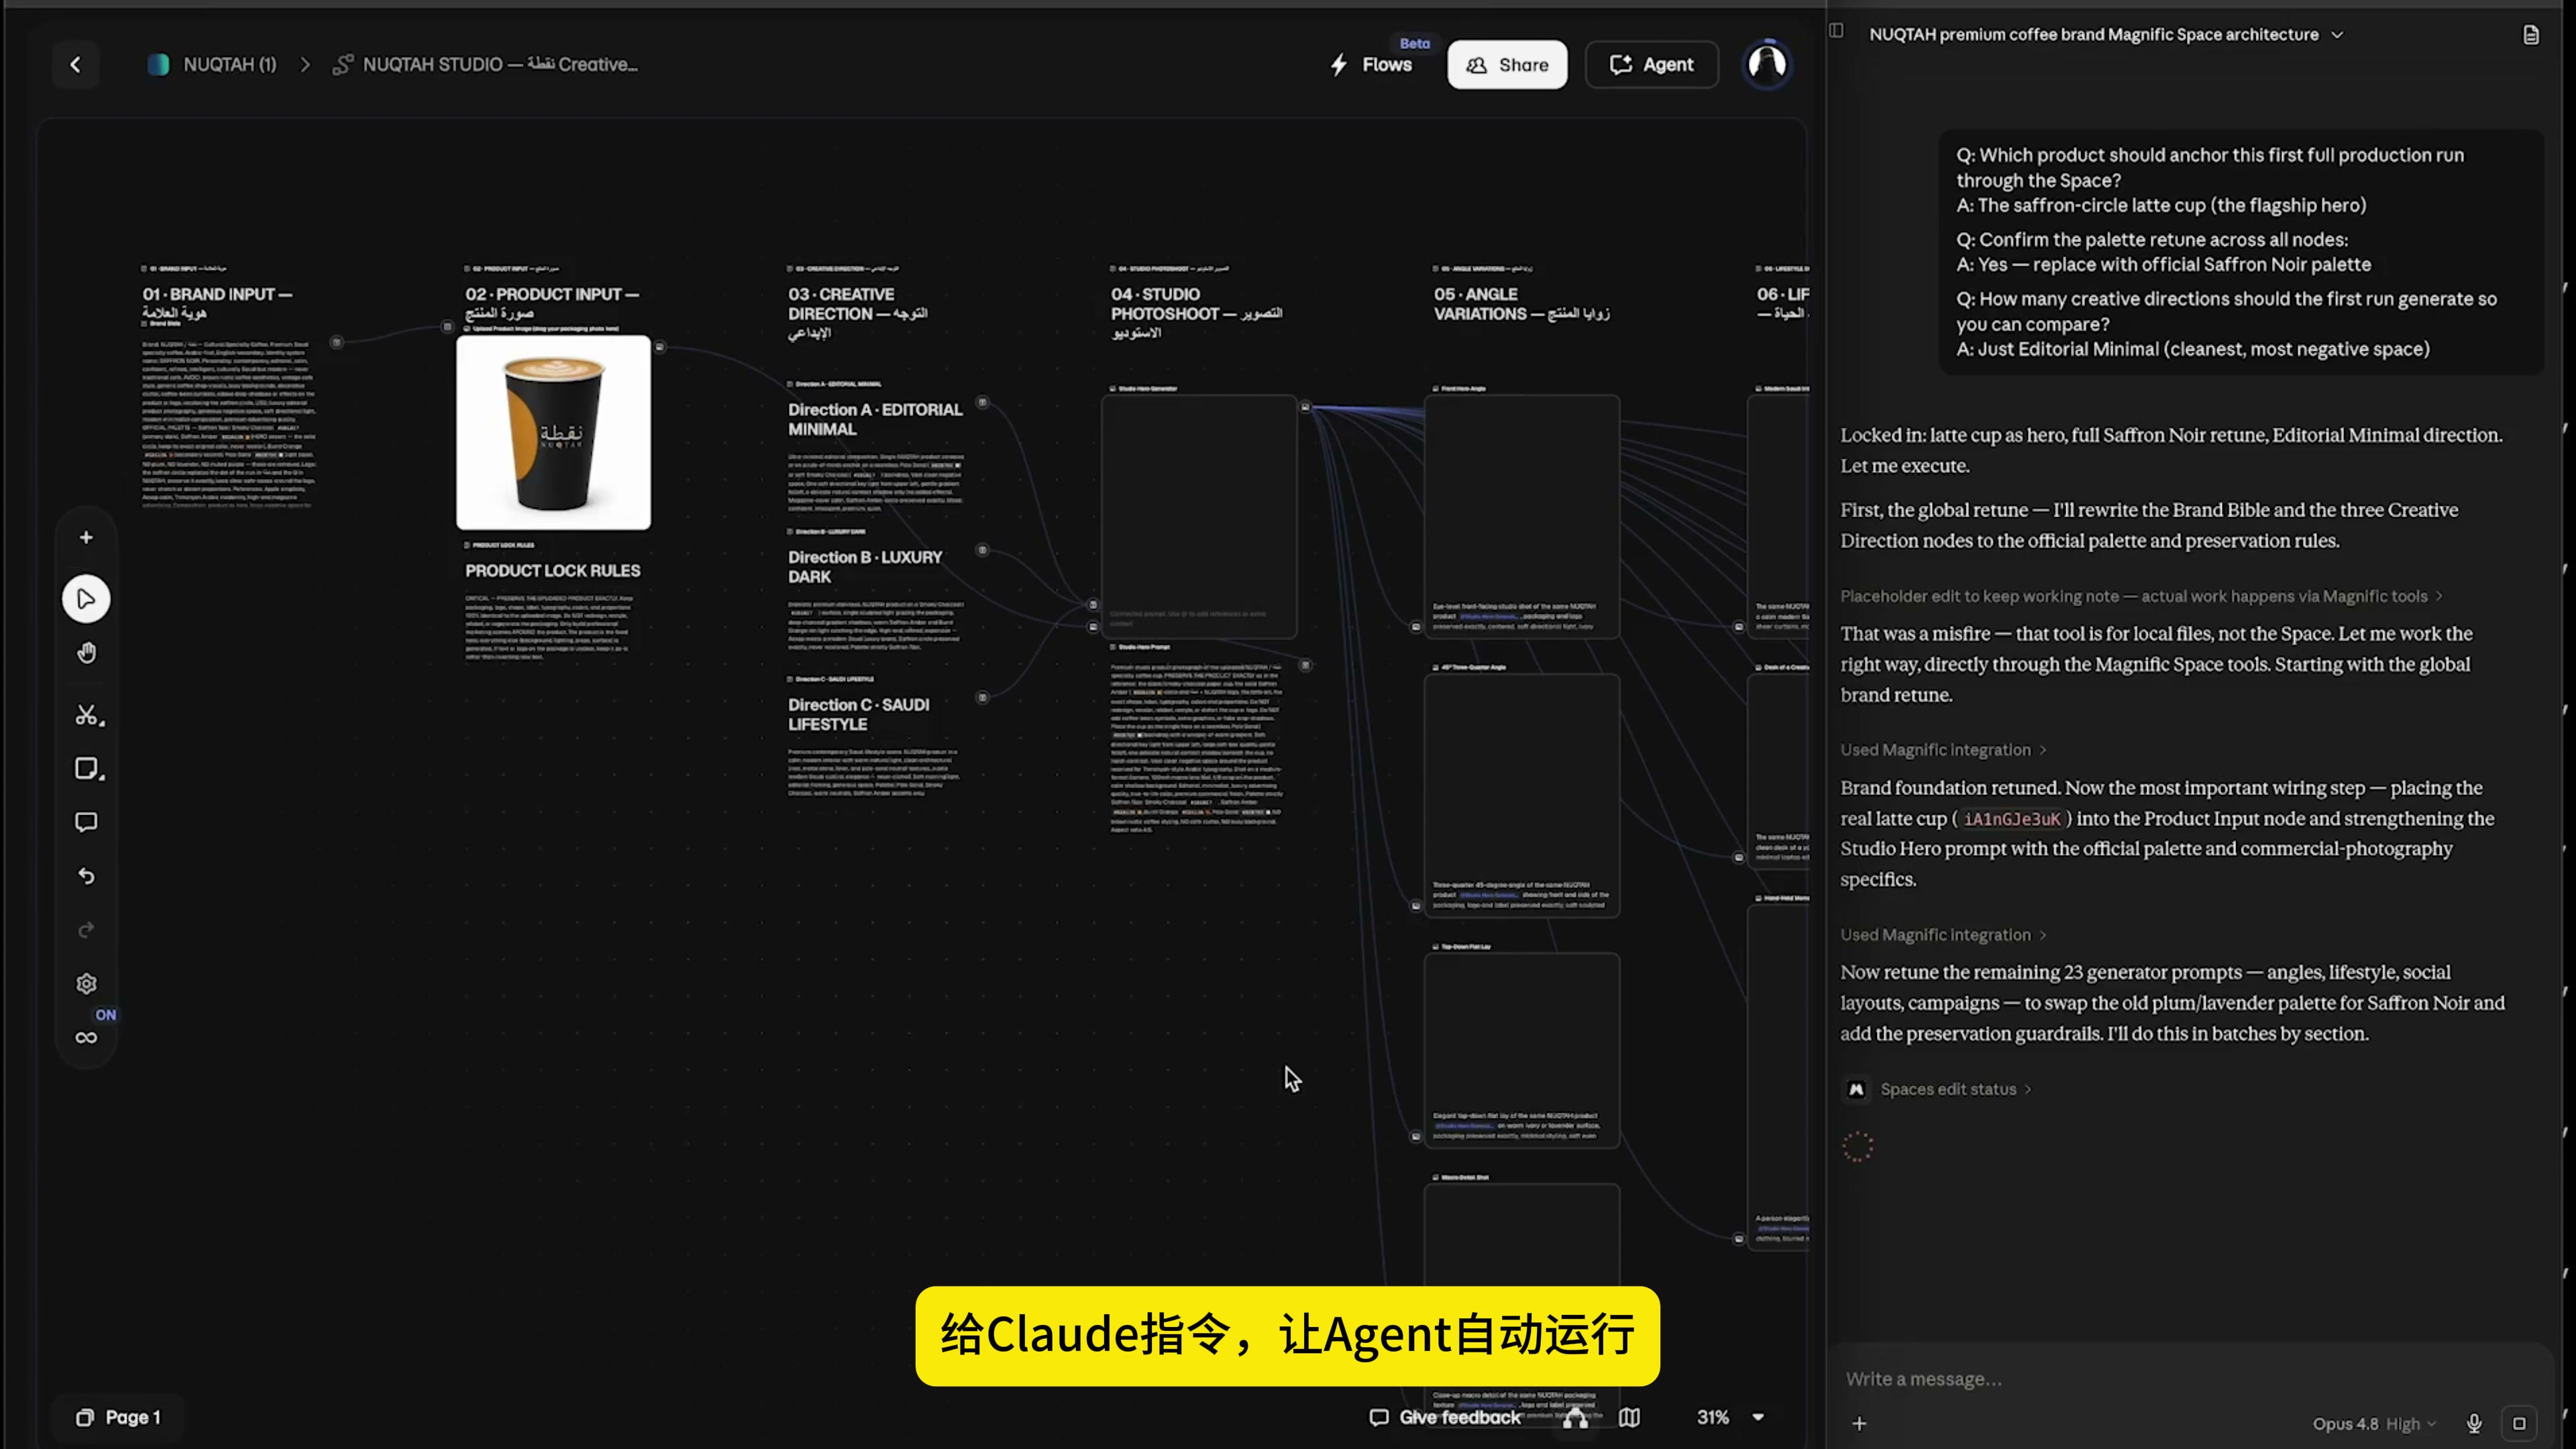Open the Page 1 page selector

(x=118, y=1417)
